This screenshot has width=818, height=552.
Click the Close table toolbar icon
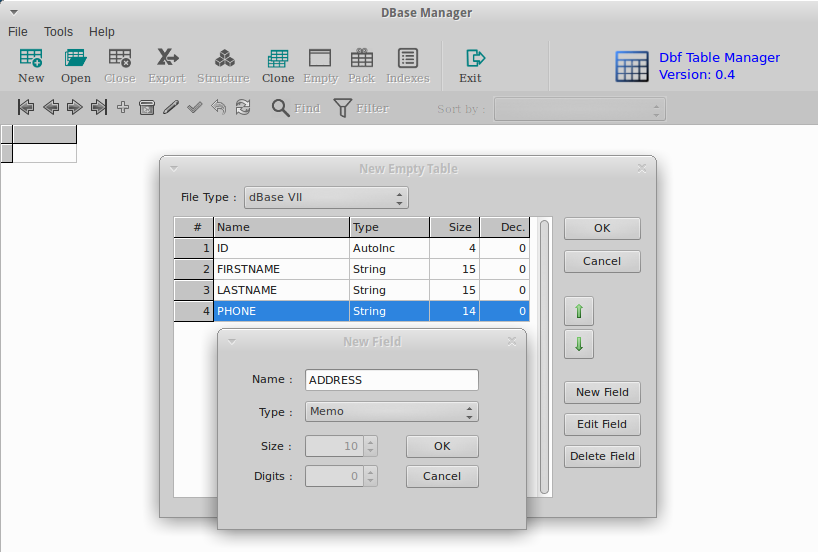click(120, 58)
